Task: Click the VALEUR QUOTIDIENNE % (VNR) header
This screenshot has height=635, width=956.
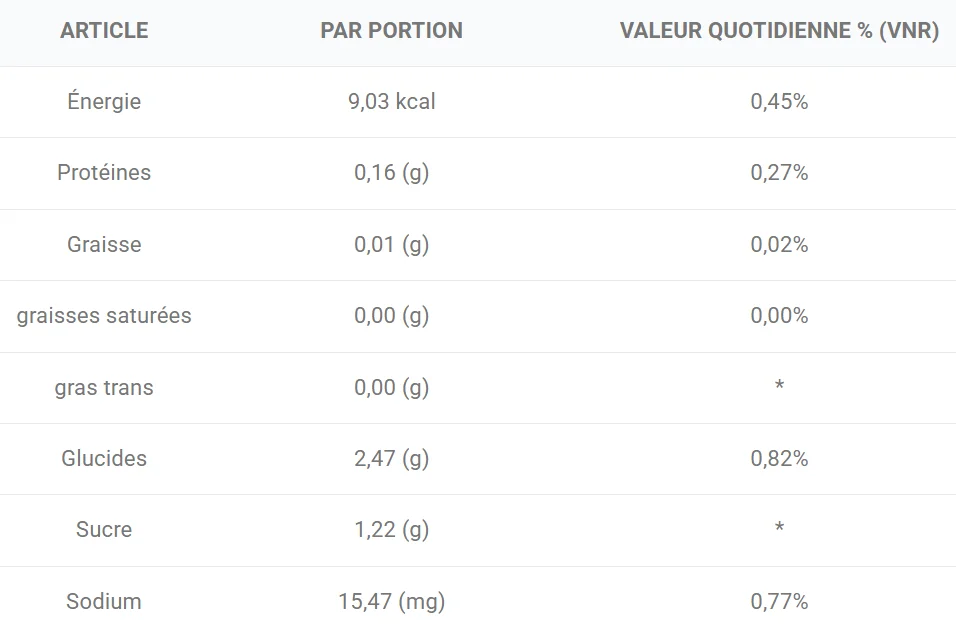Action: coord(779,31)
